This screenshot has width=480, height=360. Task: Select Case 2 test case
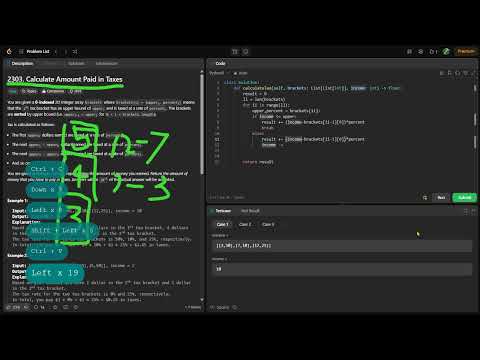(245, 224)
